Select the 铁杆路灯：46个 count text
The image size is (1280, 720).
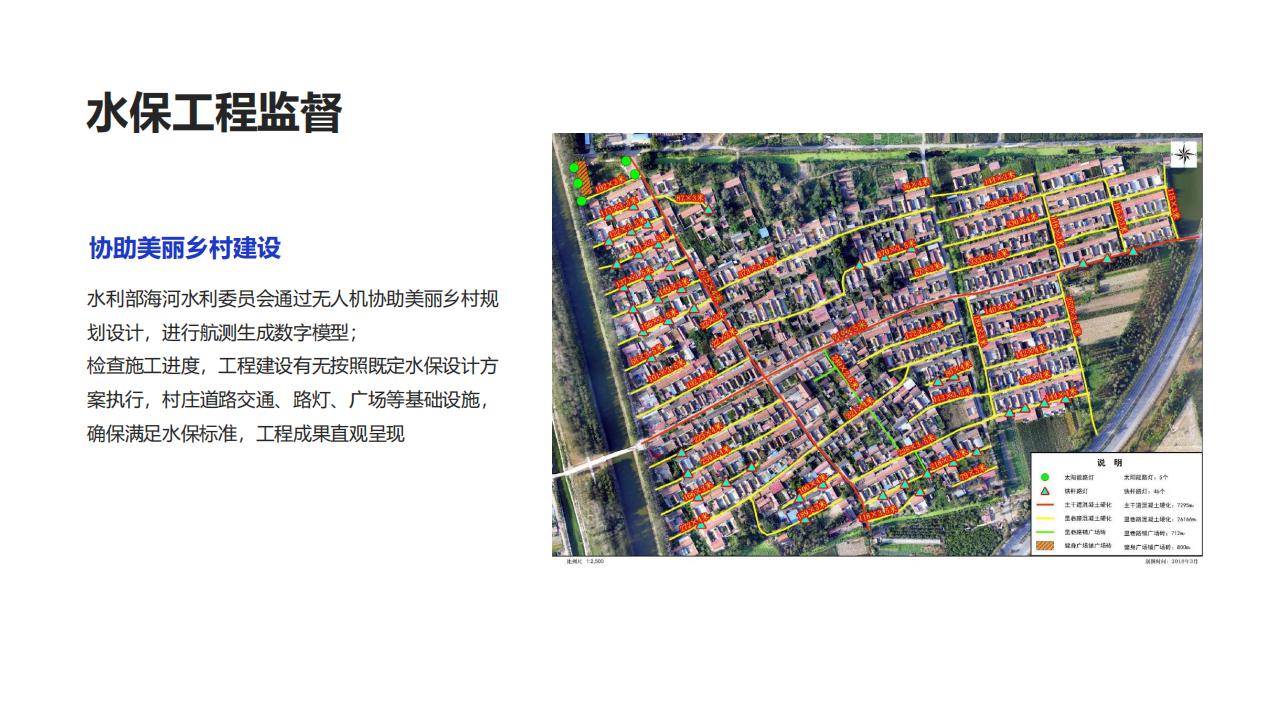[x=1145, y=492]
